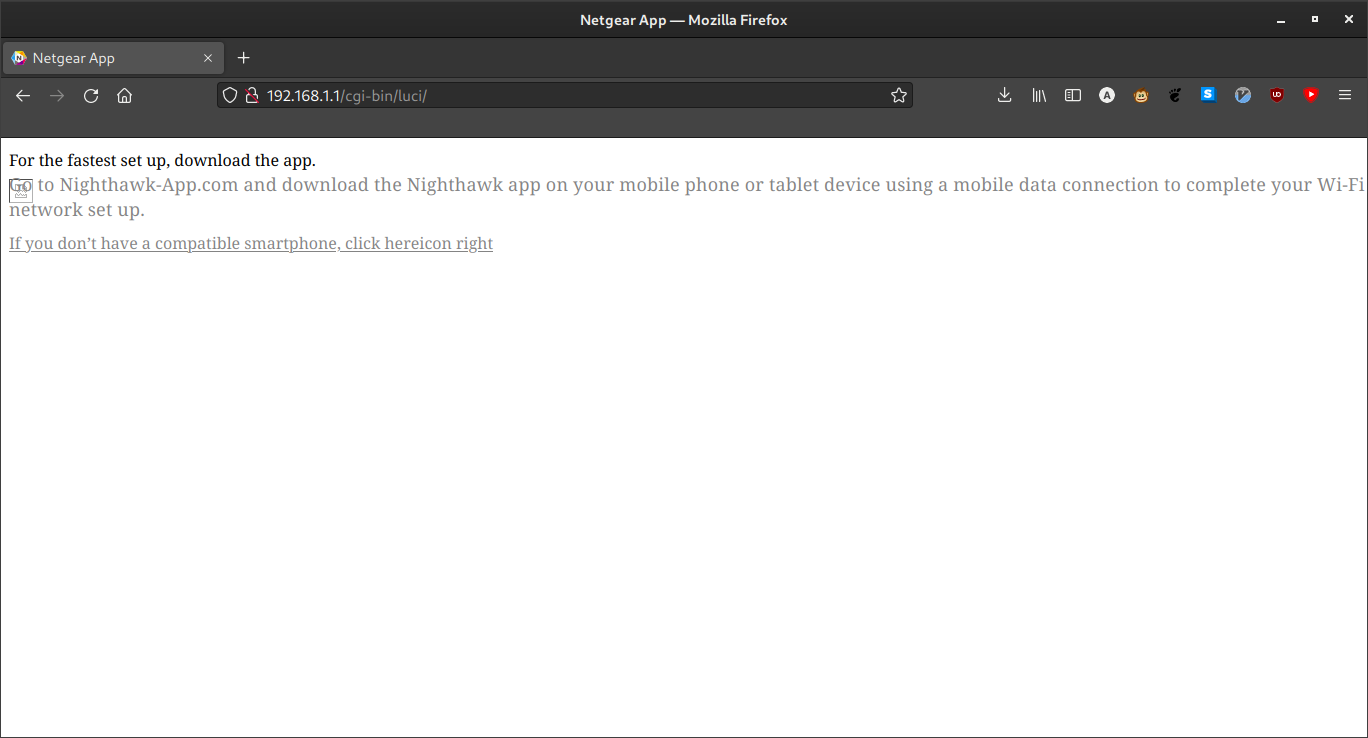Bookmark this page with the star
Screen dimensions: 1368x738
898,96
